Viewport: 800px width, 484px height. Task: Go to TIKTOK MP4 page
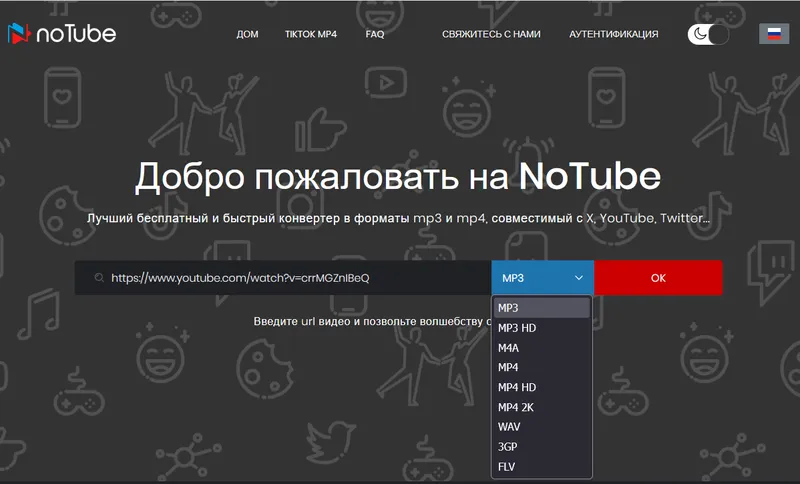click(311, 34)
